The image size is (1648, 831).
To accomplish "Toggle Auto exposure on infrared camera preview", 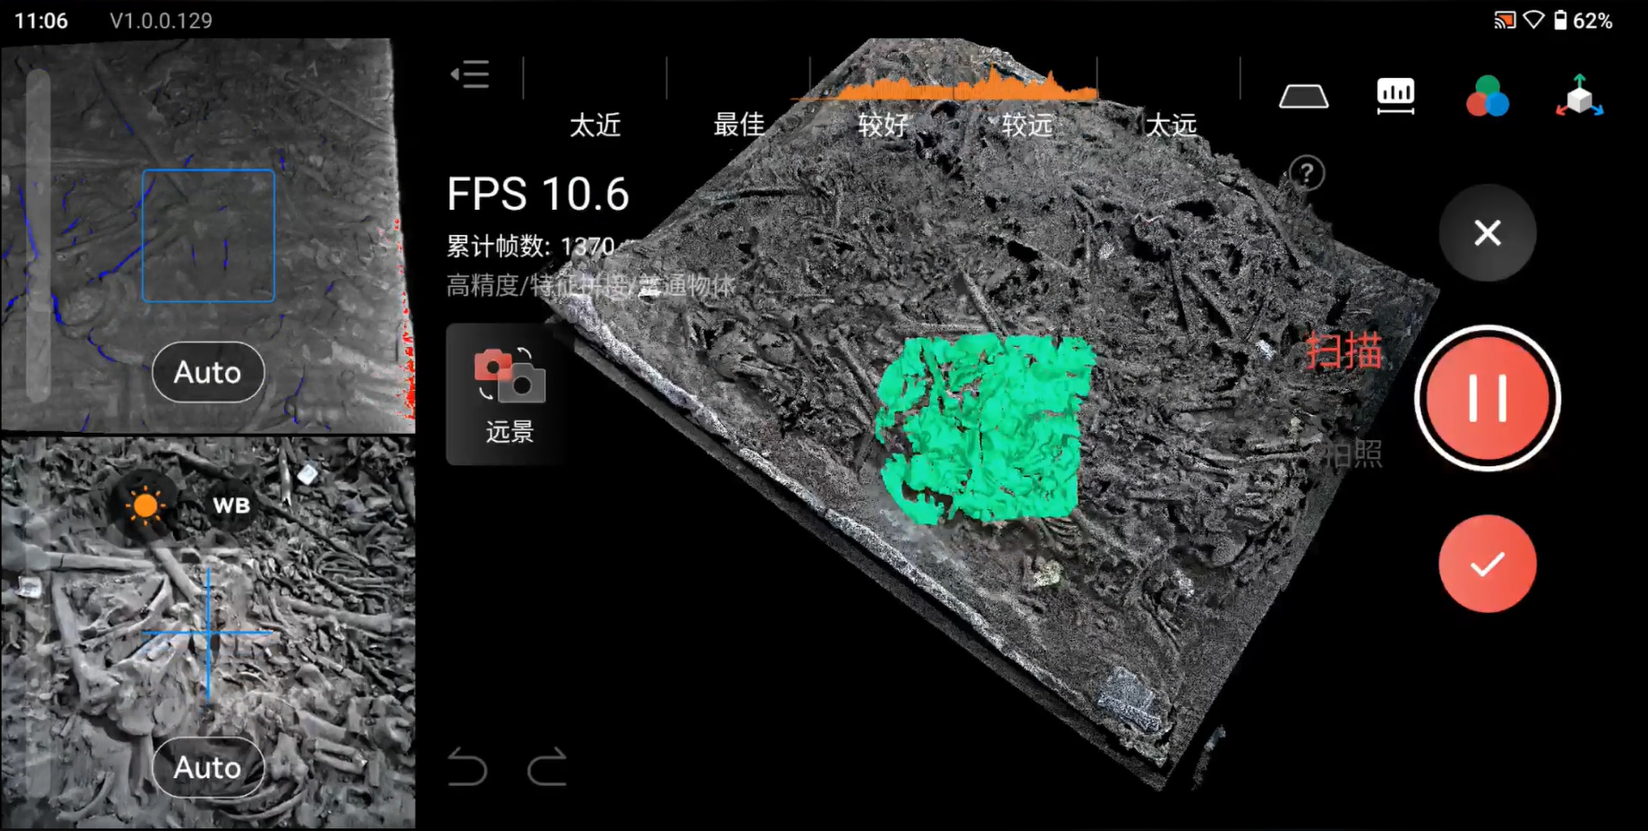I will [208, 372].
